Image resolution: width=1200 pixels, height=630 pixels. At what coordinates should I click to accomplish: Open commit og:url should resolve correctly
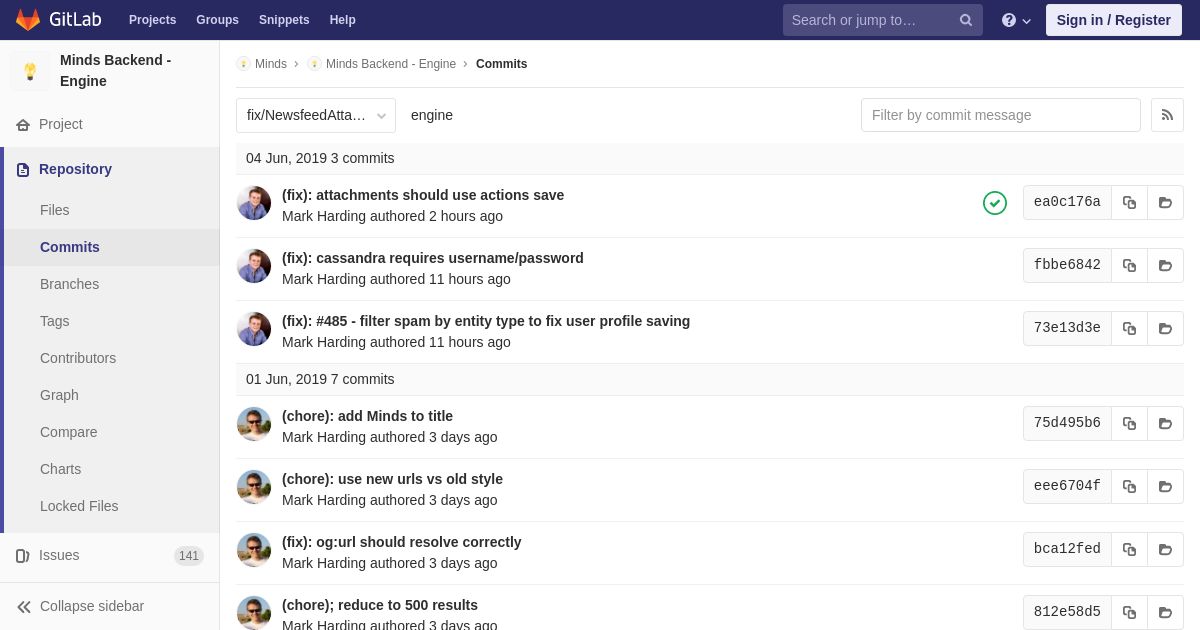pos(402,542)
